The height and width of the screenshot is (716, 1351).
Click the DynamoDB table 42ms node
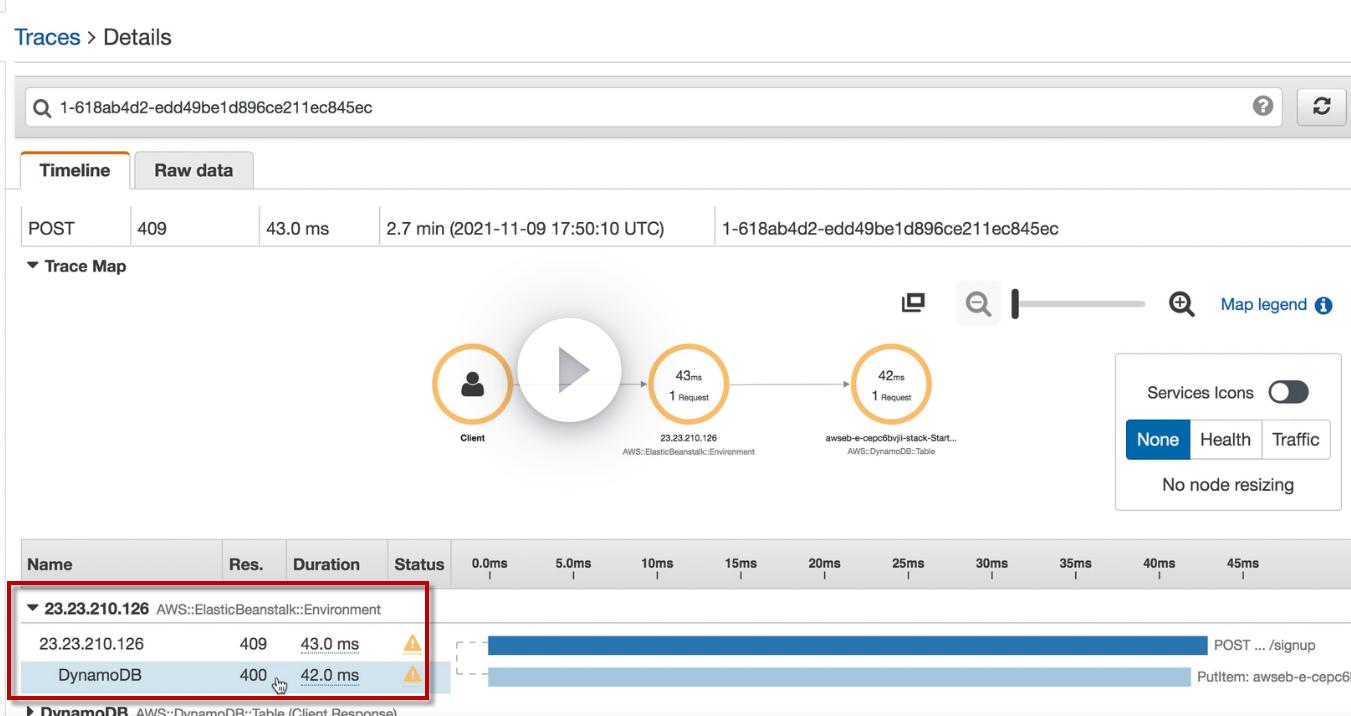pos(891,384)
